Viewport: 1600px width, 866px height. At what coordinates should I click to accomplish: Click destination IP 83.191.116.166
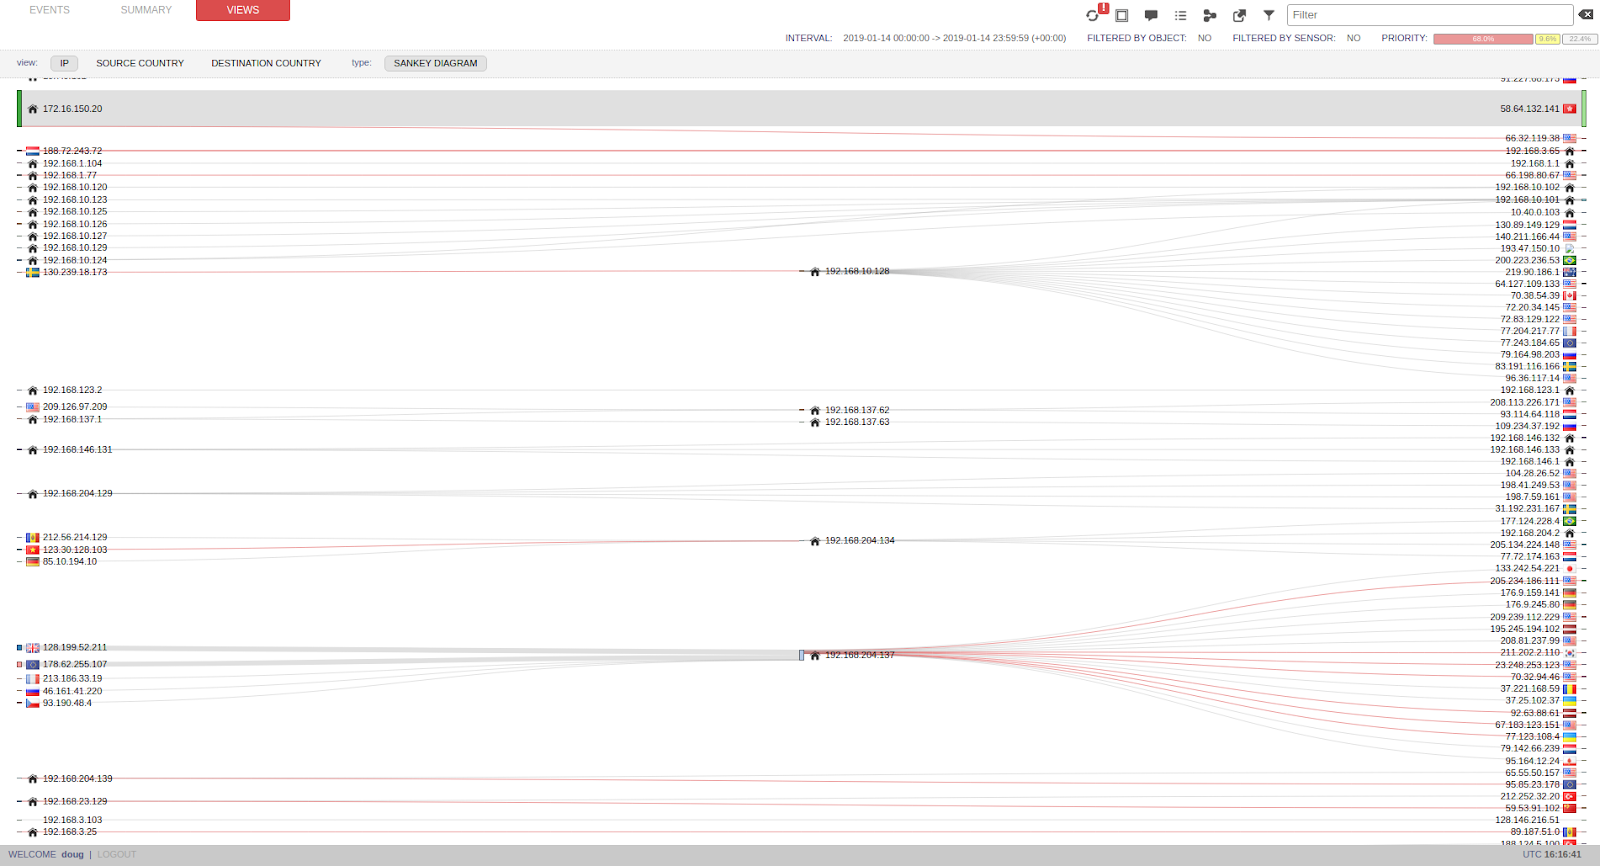pyautogui.click(x=1527, y=367)
